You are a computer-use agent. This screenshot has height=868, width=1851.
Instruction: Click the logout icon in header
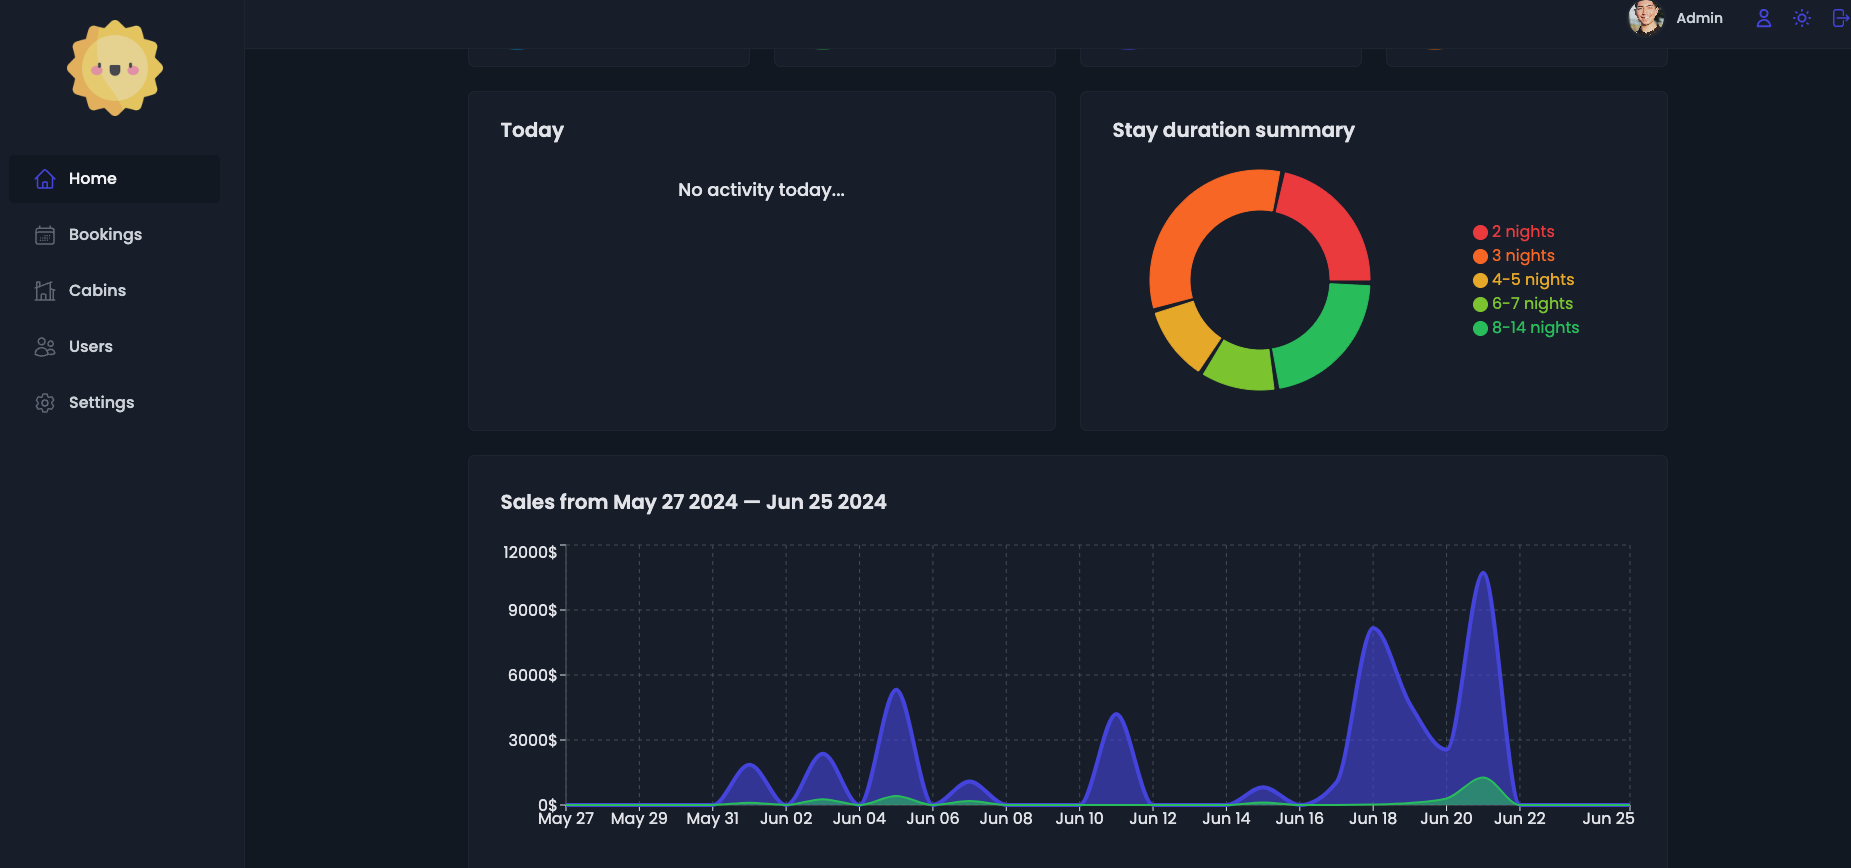(1839, 18)
